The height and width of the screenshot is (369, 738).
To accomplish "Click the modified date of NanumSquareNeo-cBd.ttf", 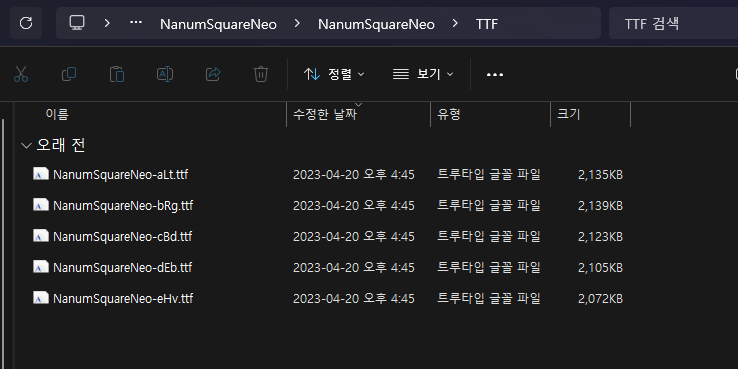I will [354, 237].
